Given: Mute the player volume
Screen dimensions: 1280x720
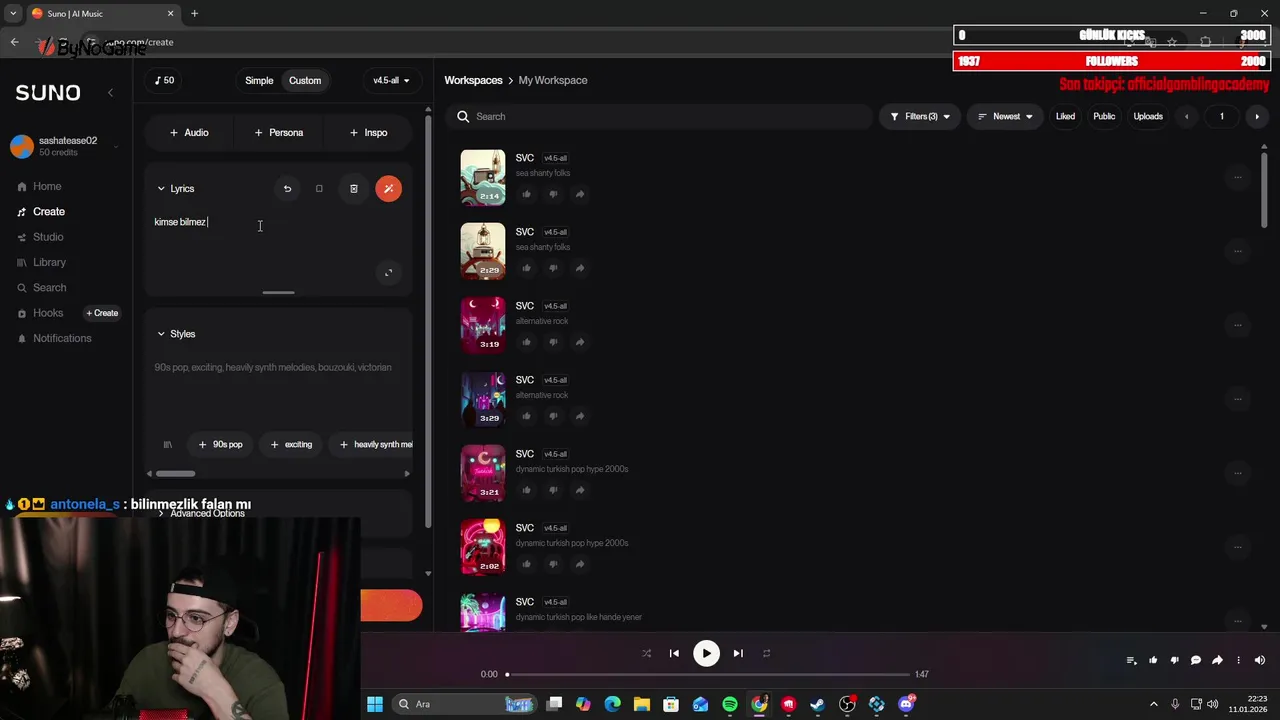Looking at the screenshot, I should pos(1259,660).
